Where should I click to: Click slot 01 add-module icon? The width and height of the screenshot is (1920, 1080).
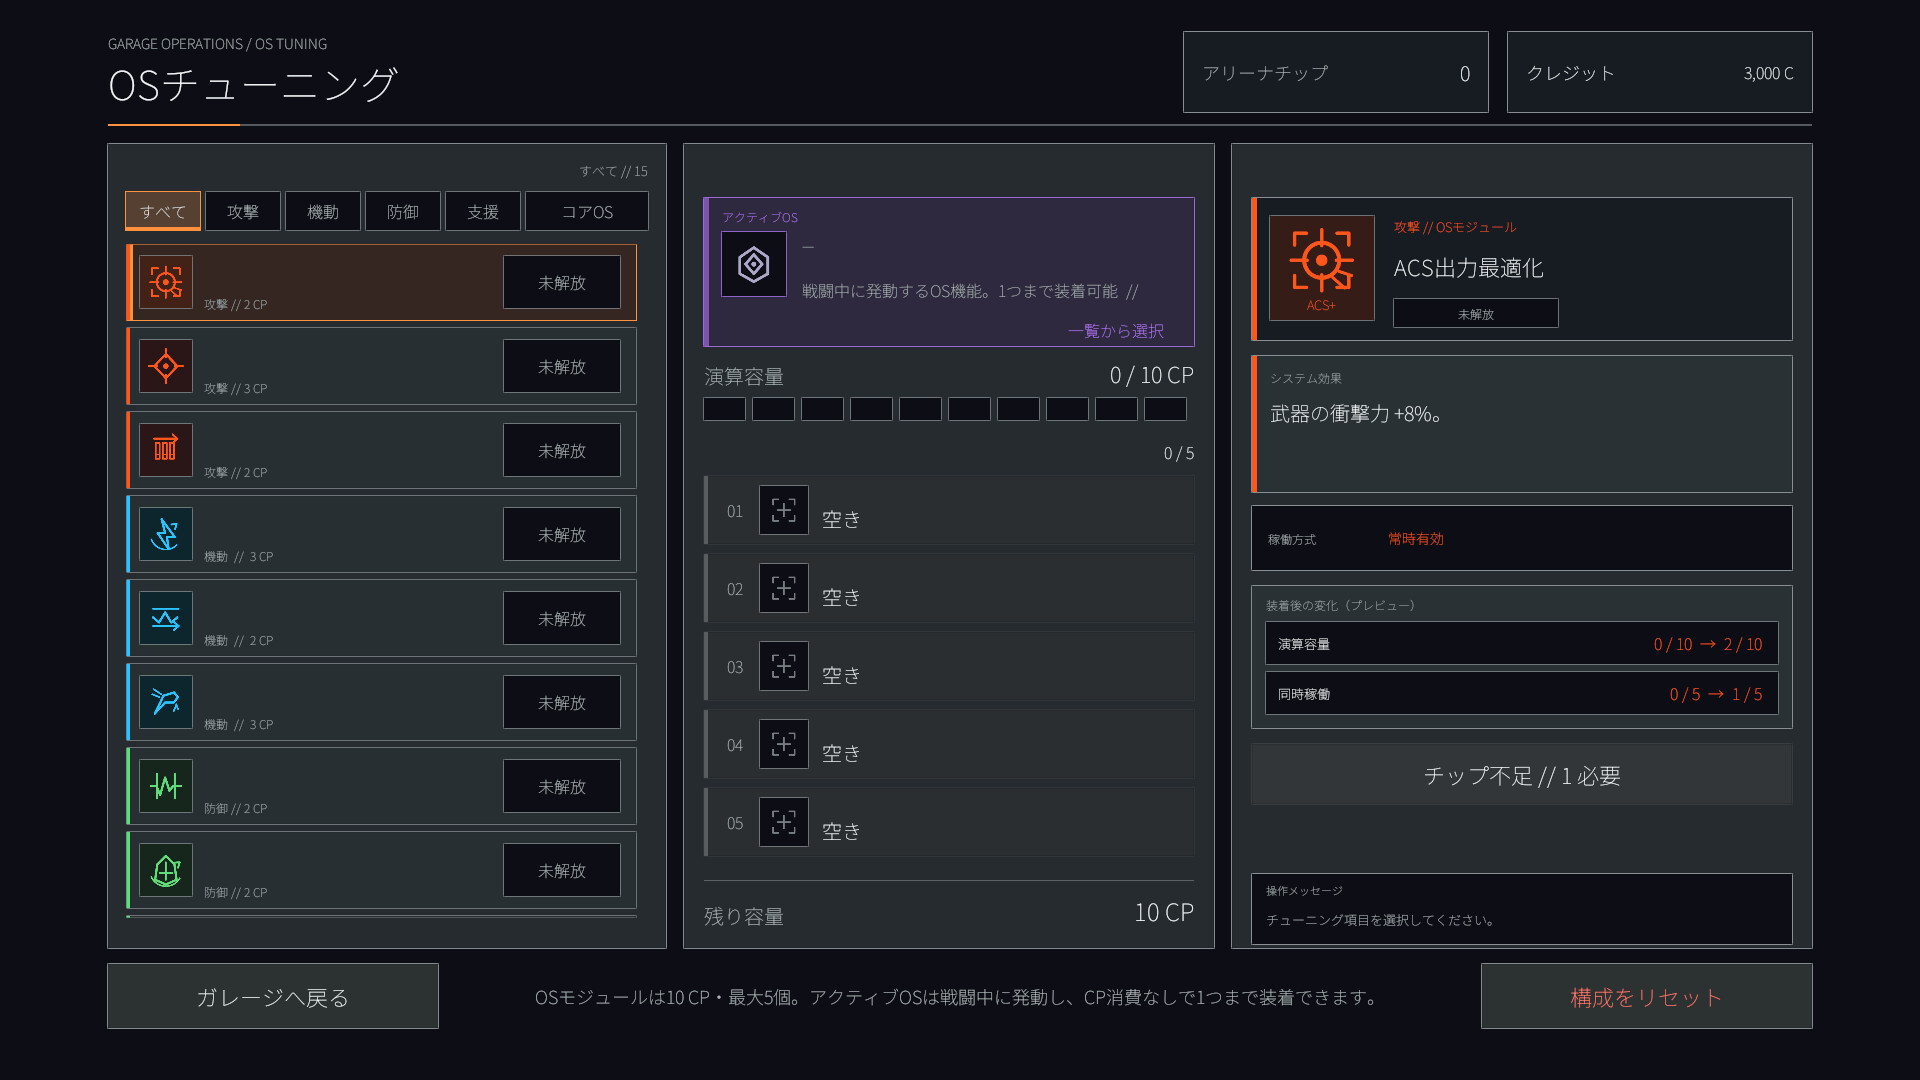[x=784, y=510]
